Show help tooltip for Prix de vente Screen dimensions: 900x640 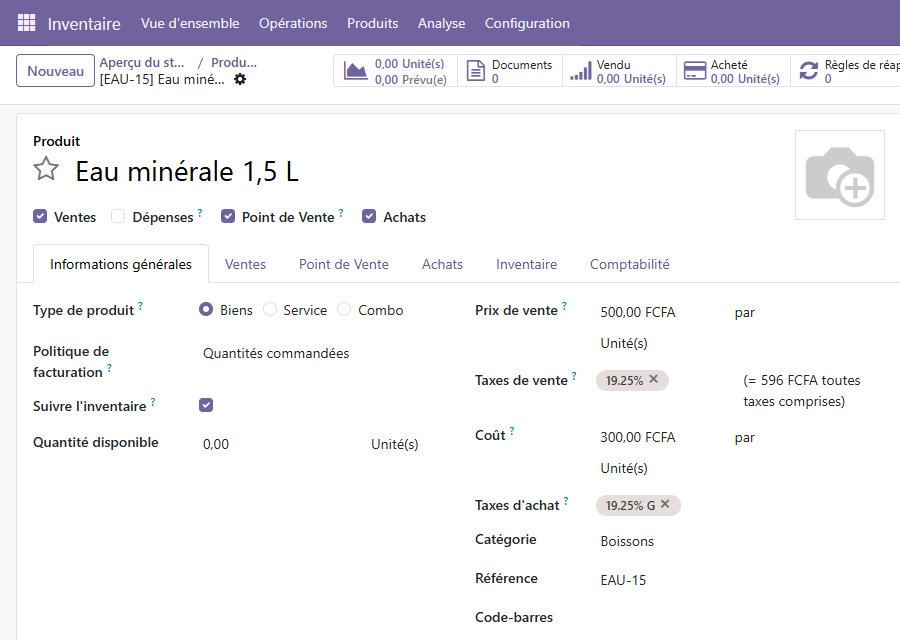[x=564, y=305]
